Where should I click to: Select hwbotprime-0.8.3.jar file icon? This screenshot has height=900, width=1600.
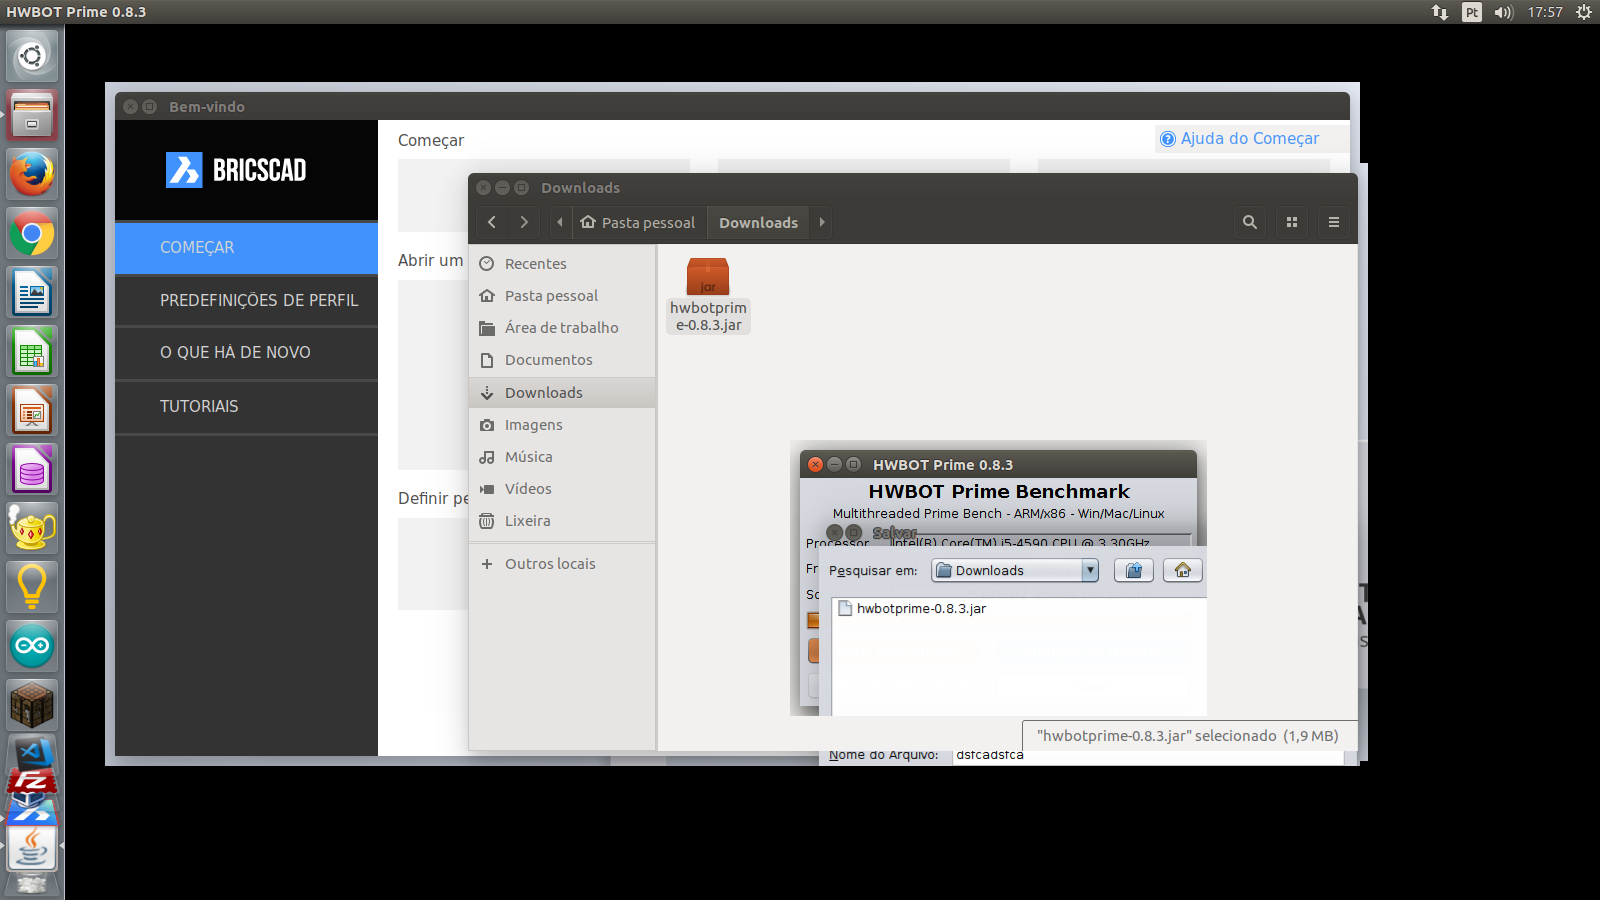[x=708, y=295]
